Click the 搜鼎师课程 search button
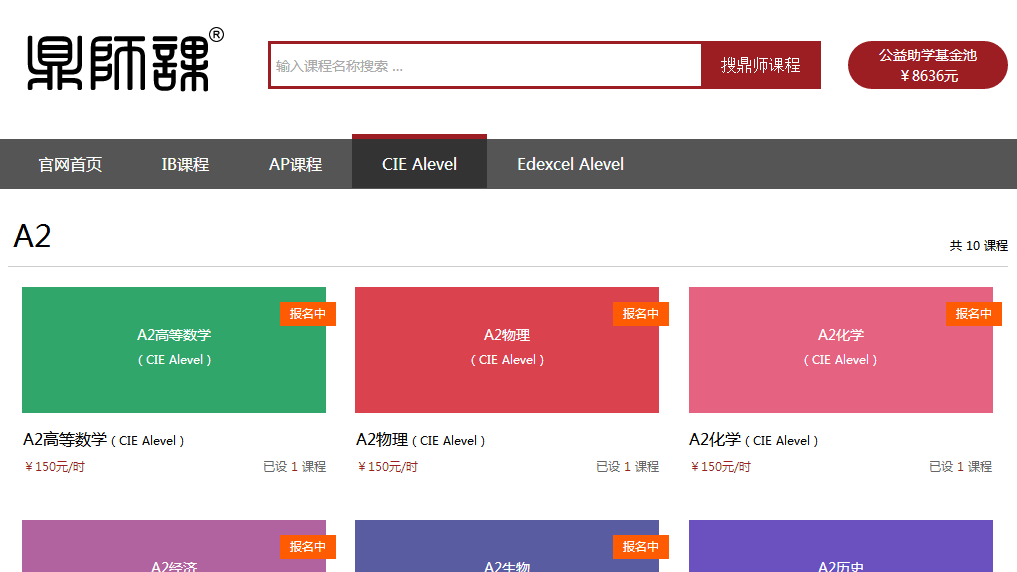The image size is (1017, 572). pyautogui.click(x=761, y=66)
